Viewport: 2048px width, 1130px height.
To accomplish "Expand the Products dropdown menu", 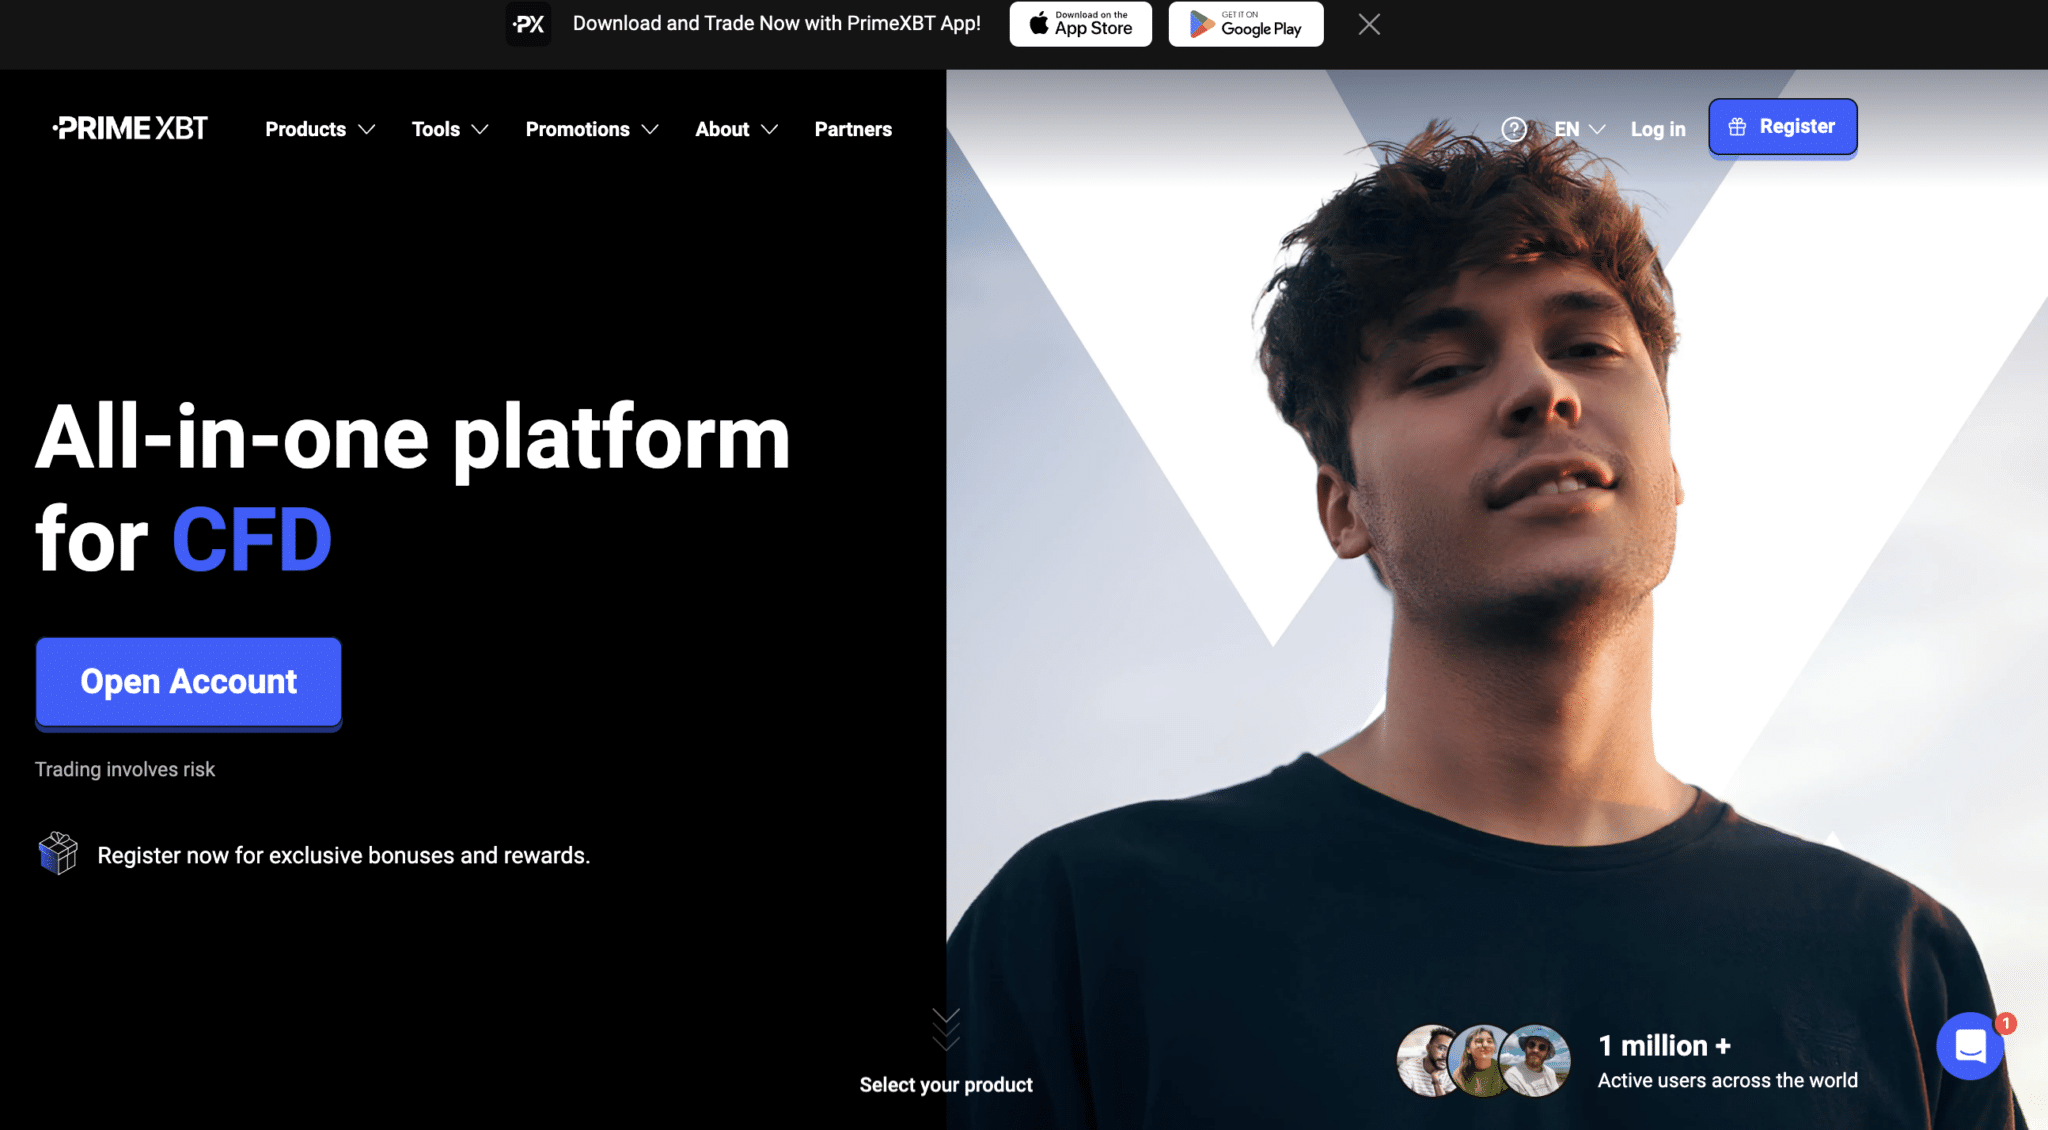I will click(x=319, y=128).
